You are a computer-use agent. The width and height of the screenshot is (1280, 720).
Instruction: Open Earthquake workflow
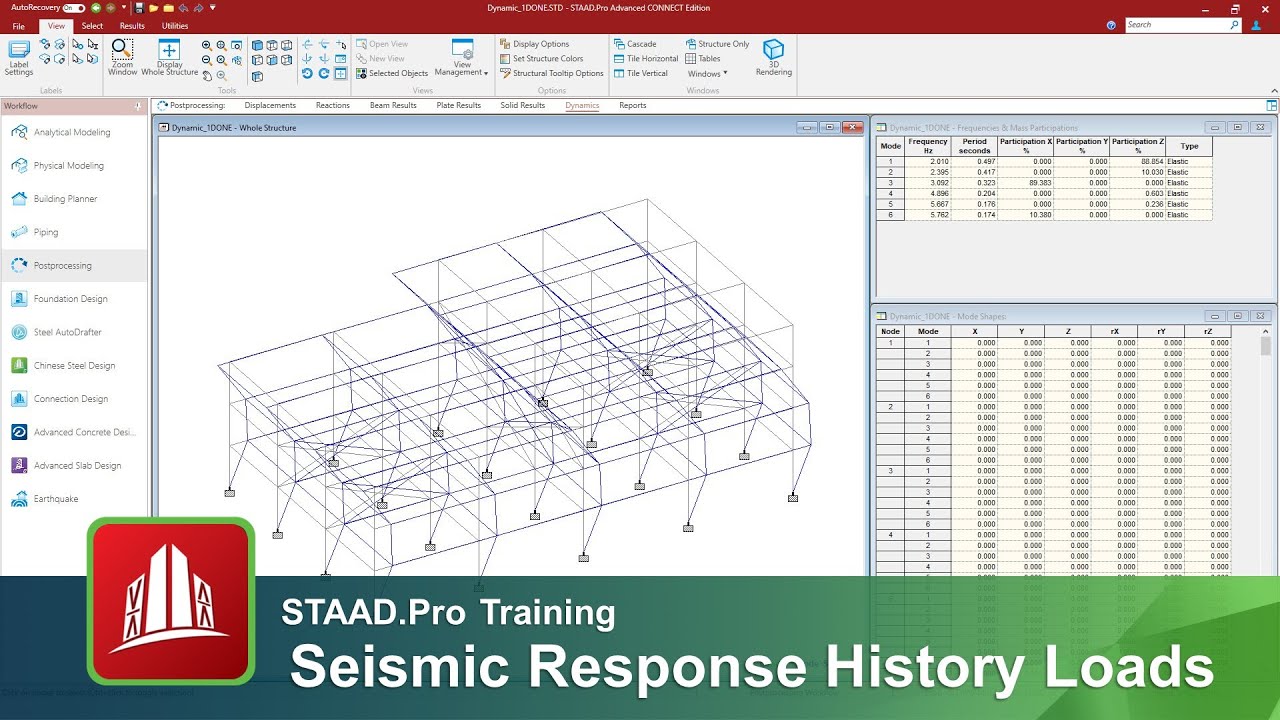[x=74, y=499]
